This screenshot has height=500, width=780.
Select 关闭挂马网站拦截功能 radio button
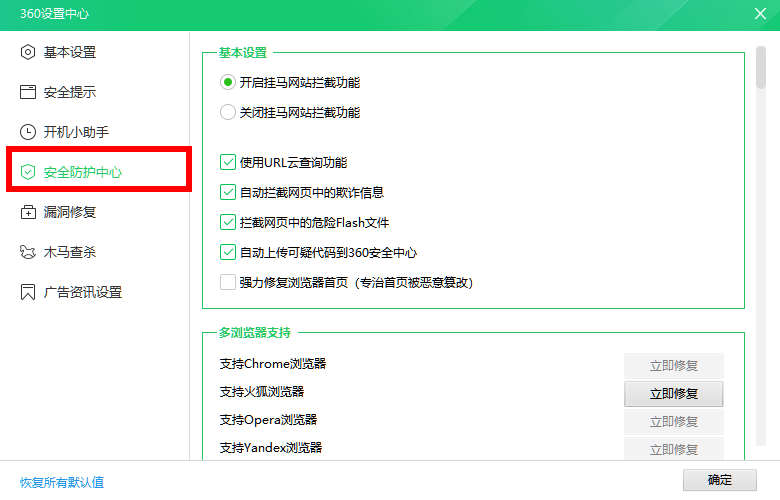tap(228, 112)
